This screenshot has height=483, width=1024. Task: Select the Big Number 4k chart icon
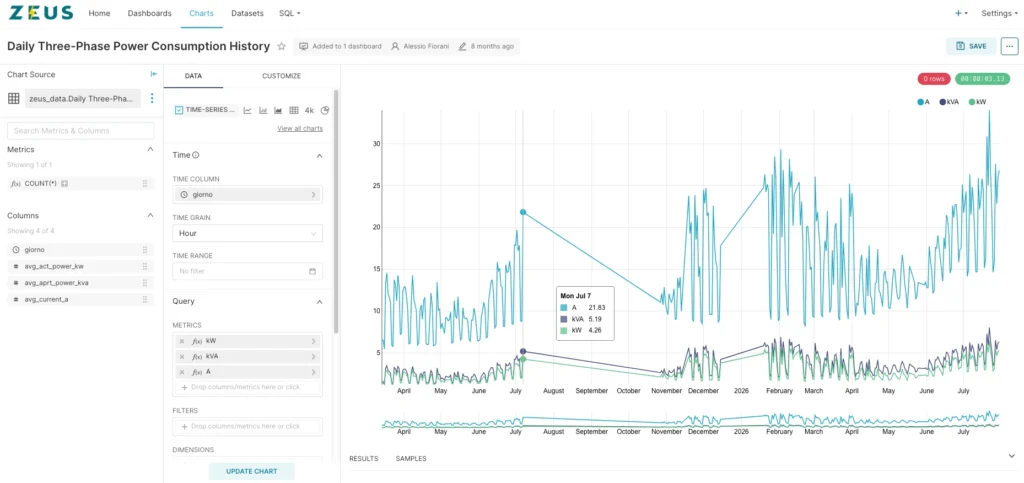310,110
